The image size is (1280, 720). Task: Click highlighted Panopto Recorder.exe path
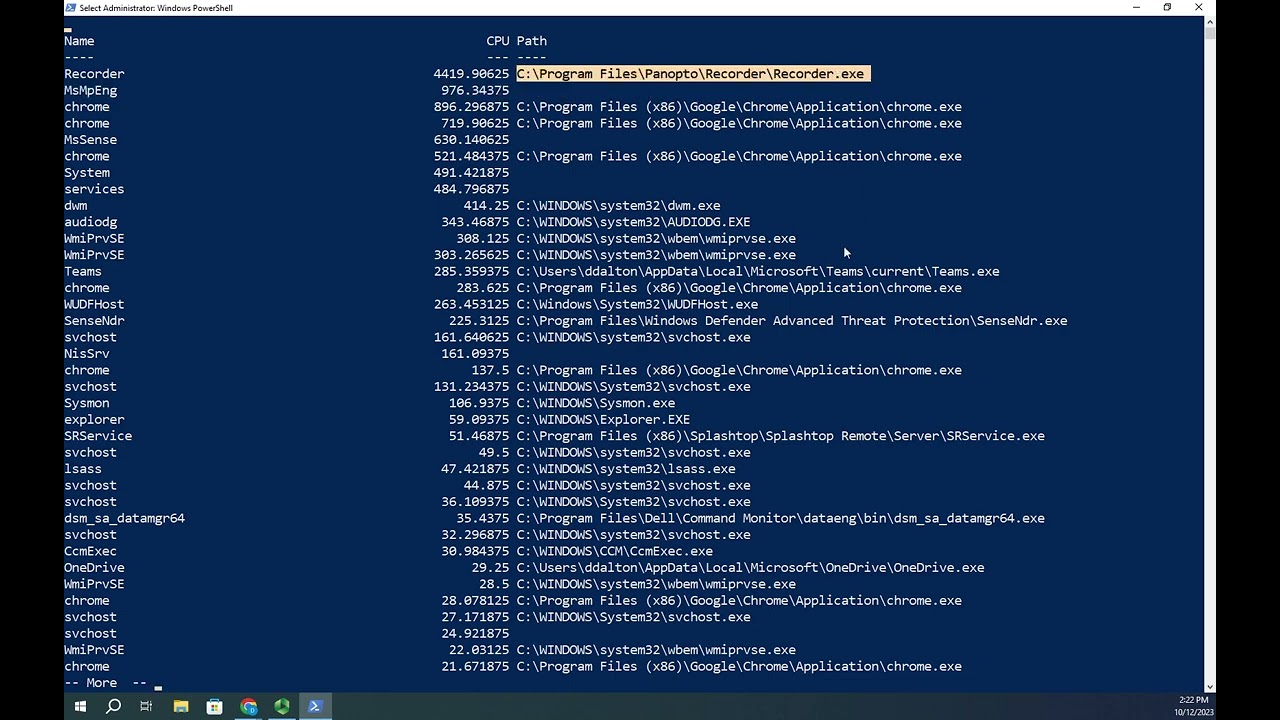(692, 74)
